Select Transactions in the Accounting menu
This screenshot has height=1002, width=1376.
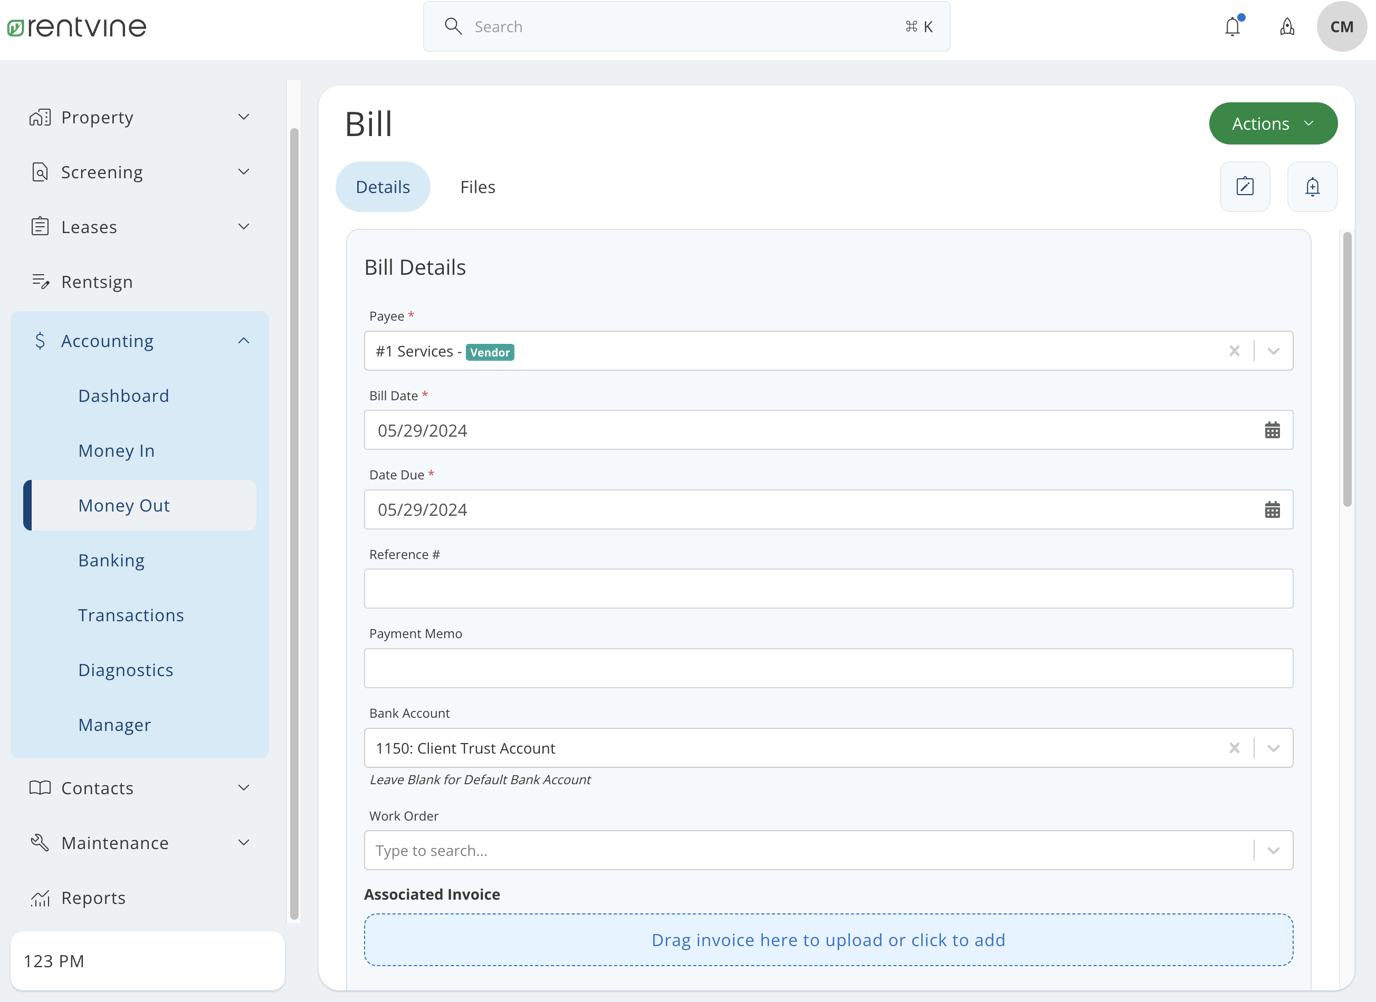(x=130, y=614)
